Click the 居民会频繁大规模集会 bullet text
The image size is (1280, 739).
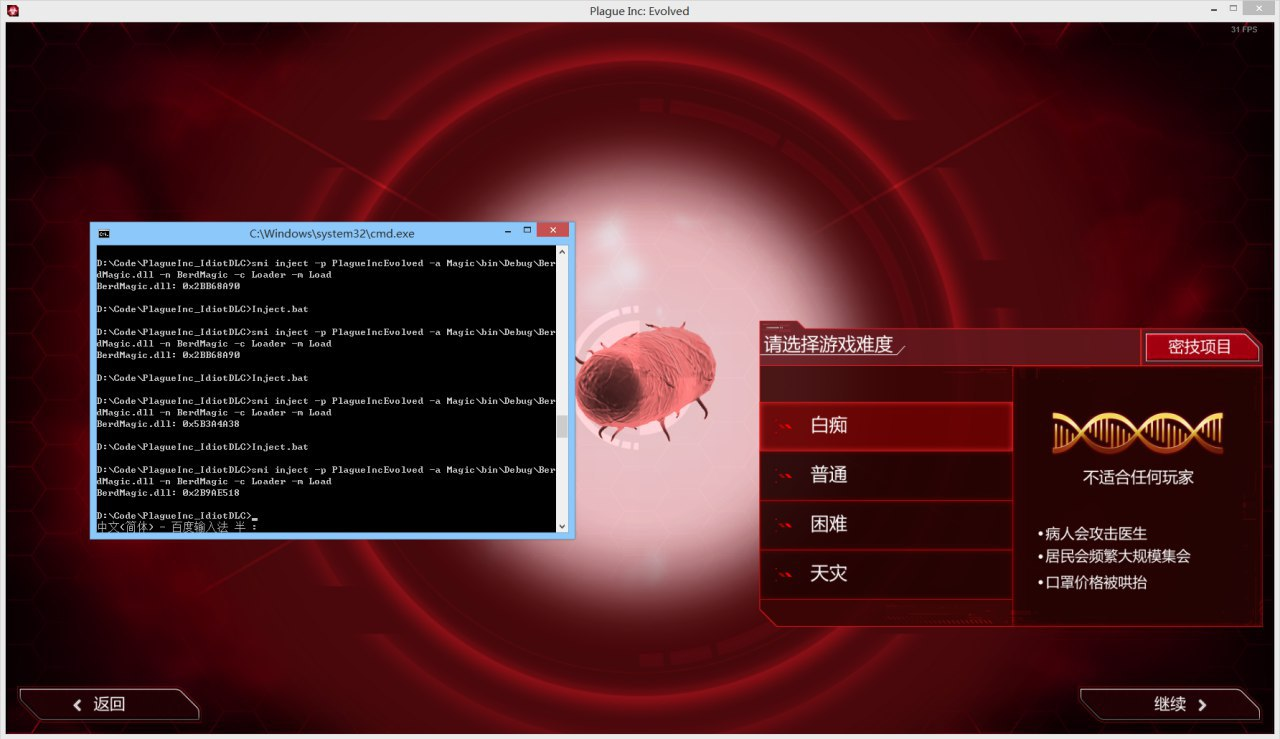tap(1118, 557)
